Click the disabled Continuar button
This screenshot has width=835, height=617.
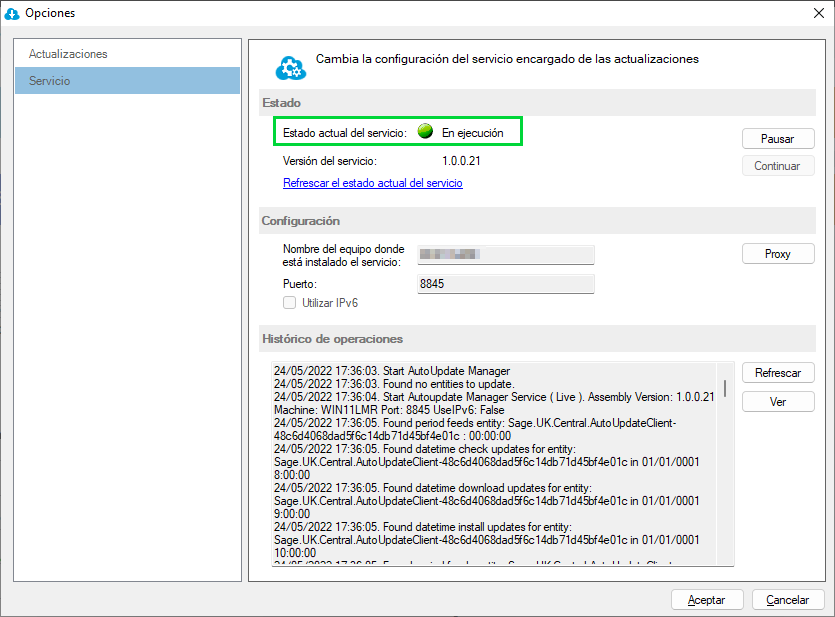[x=778, y=166]
